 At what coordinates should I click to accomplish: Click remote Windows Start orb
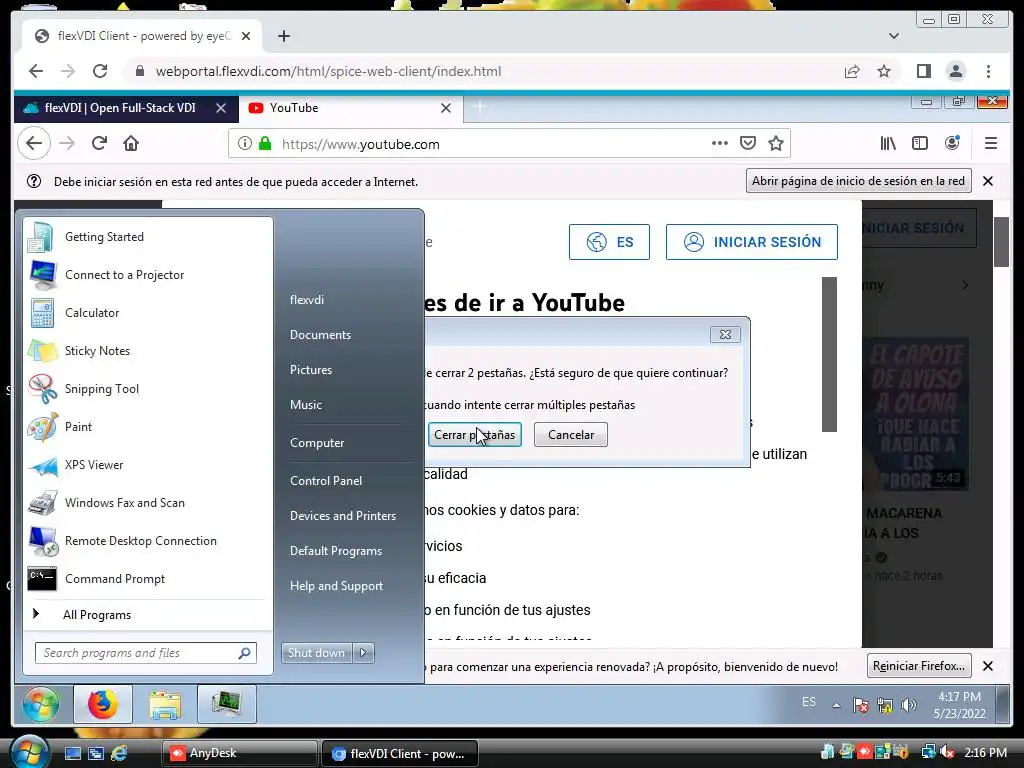click(41, 704)
